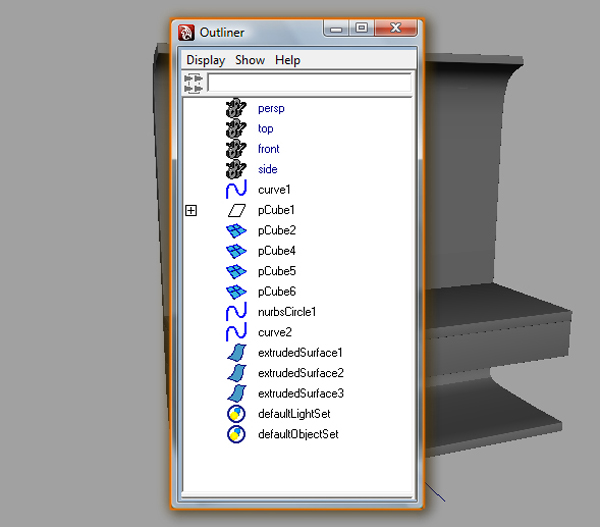
Task: Open the Help menu
Action: pos(288,60)
